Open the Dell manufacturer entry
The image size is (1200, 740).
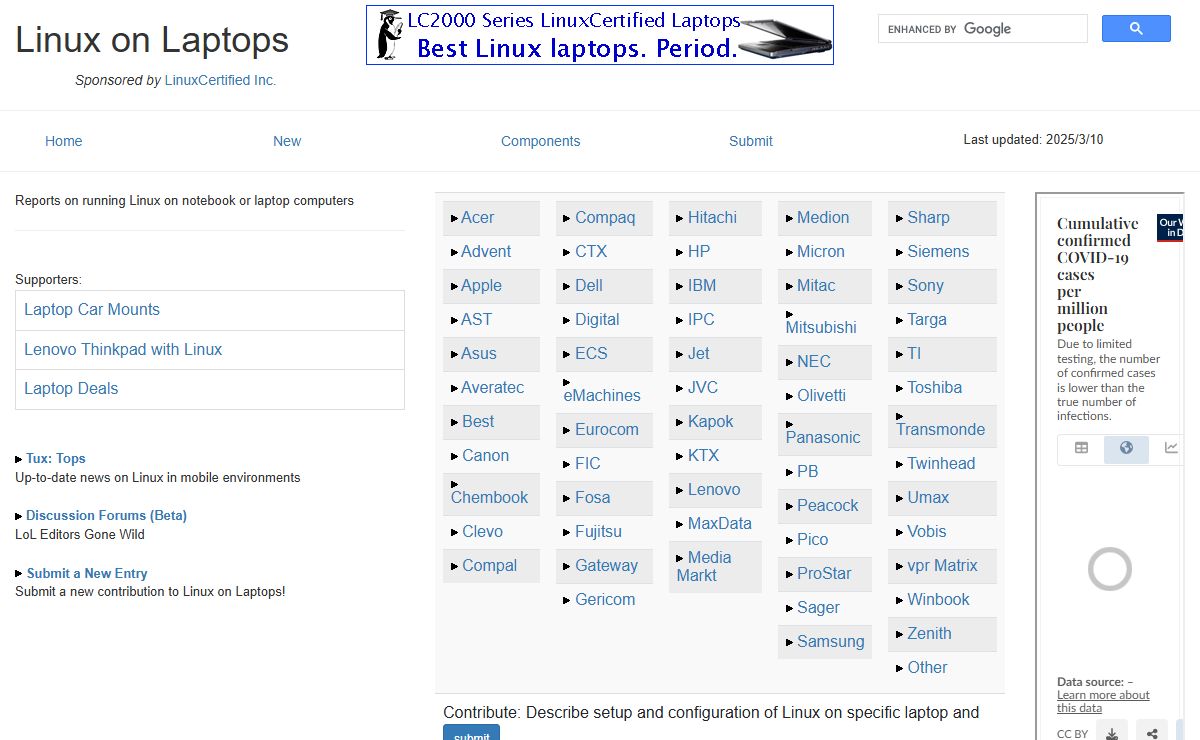tap(589, 286)
